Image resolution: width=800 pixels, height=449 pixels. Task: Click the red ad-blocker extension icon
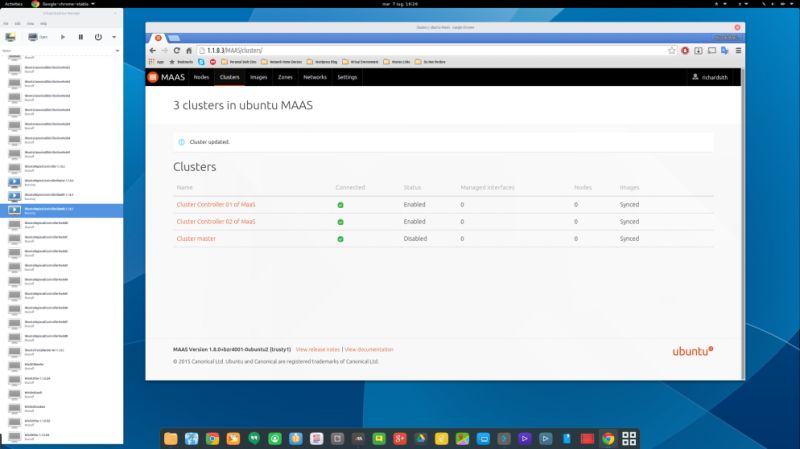point(685,51)
